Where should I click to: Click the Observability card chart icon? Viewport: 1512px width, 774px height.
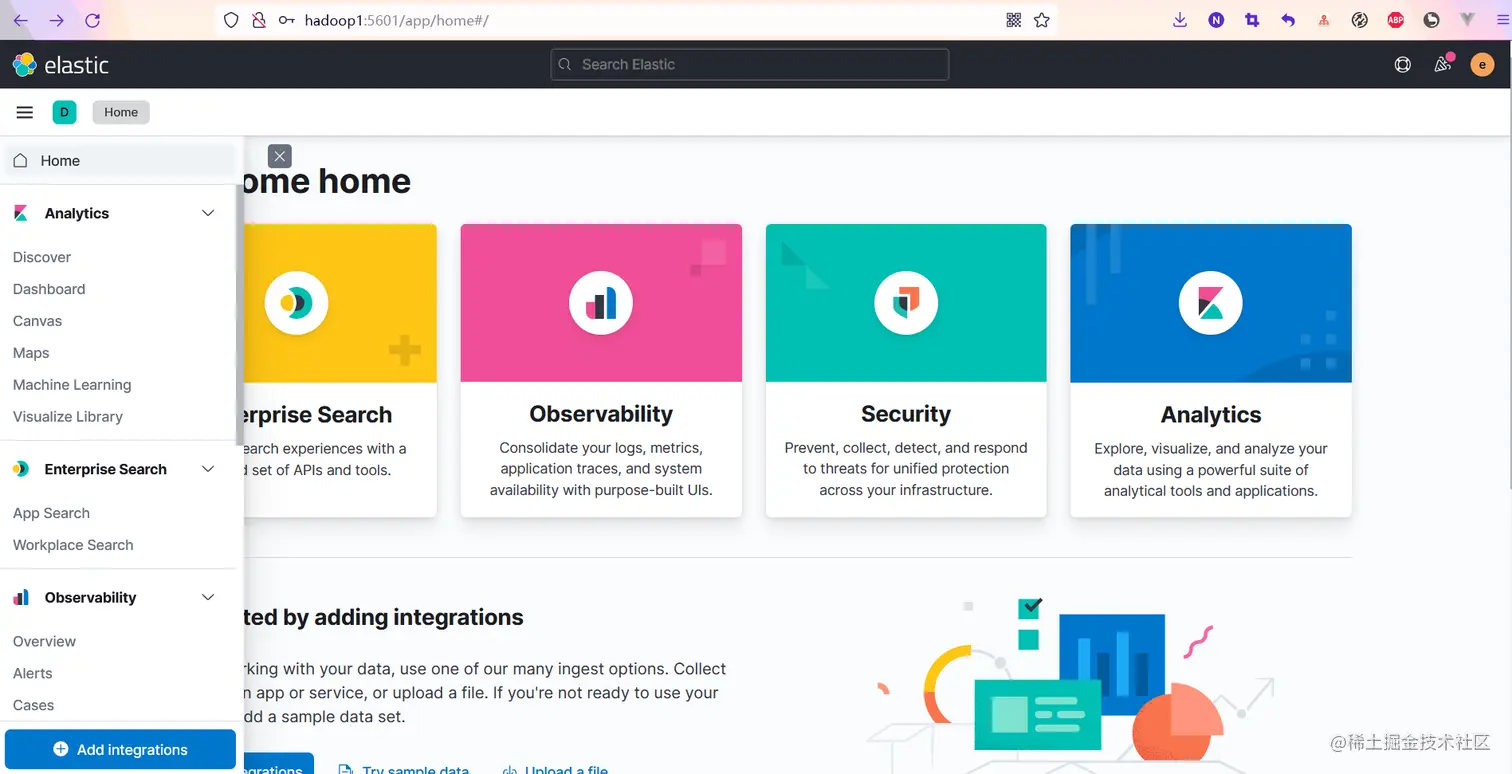[601, 303]
